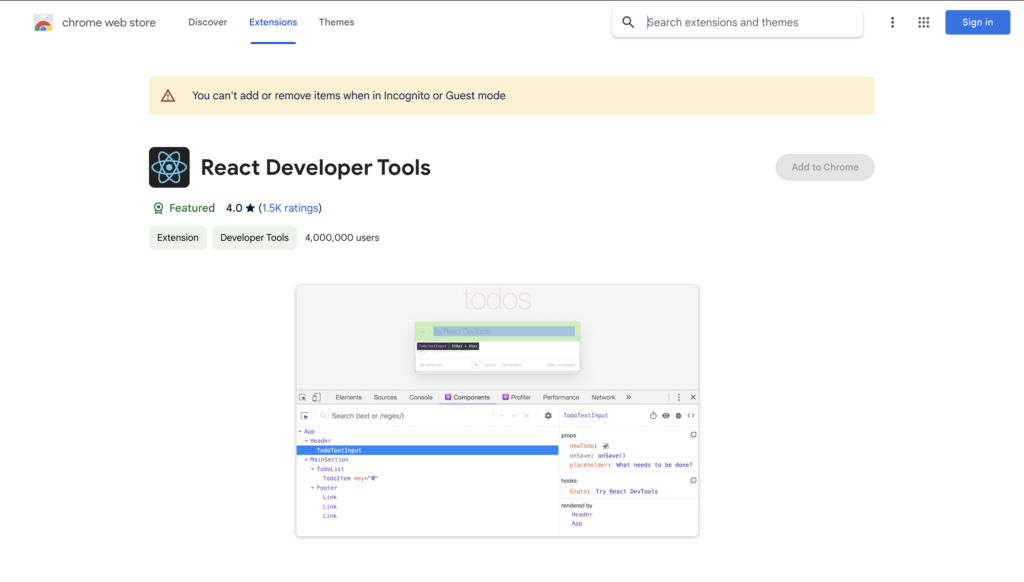Click the Featured badge icon
The width and height of the screenshot is (1024, 582).
pyautogui.click(x=159, y=207)
